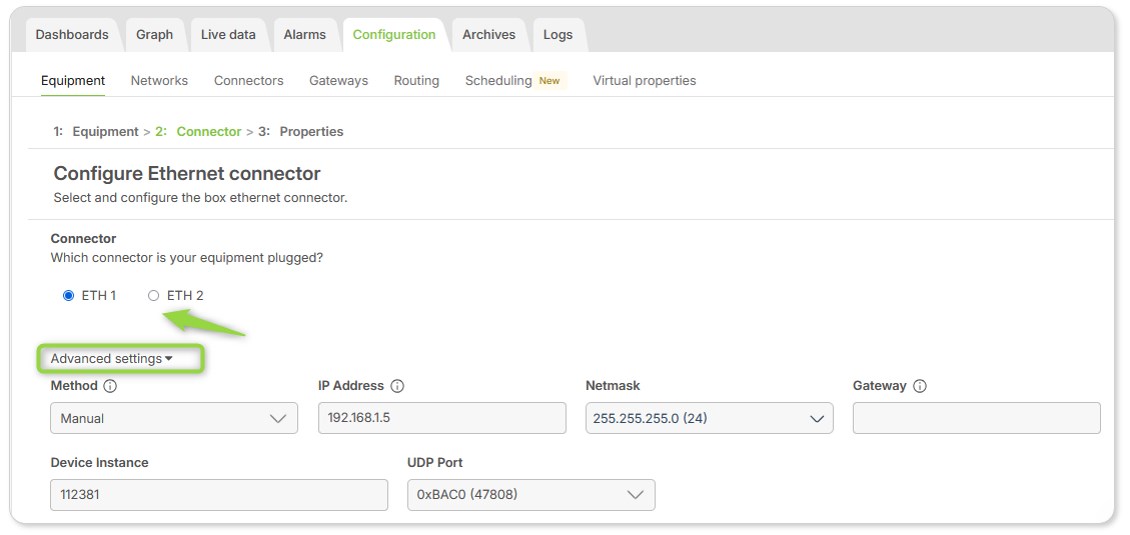Switch to the Graph tab
Viewport: 1130px width, 535px height.
point(154,35)
